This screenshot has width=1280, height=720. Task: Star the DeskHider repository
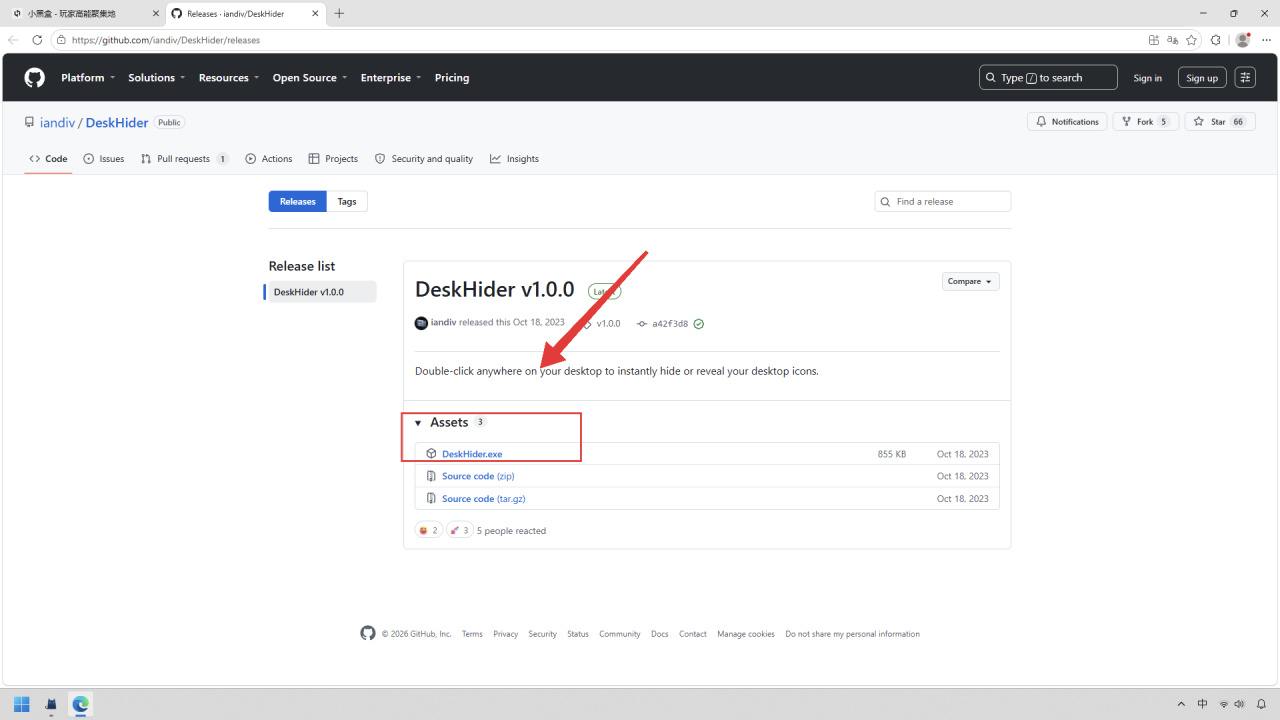tap(1219, 122)
